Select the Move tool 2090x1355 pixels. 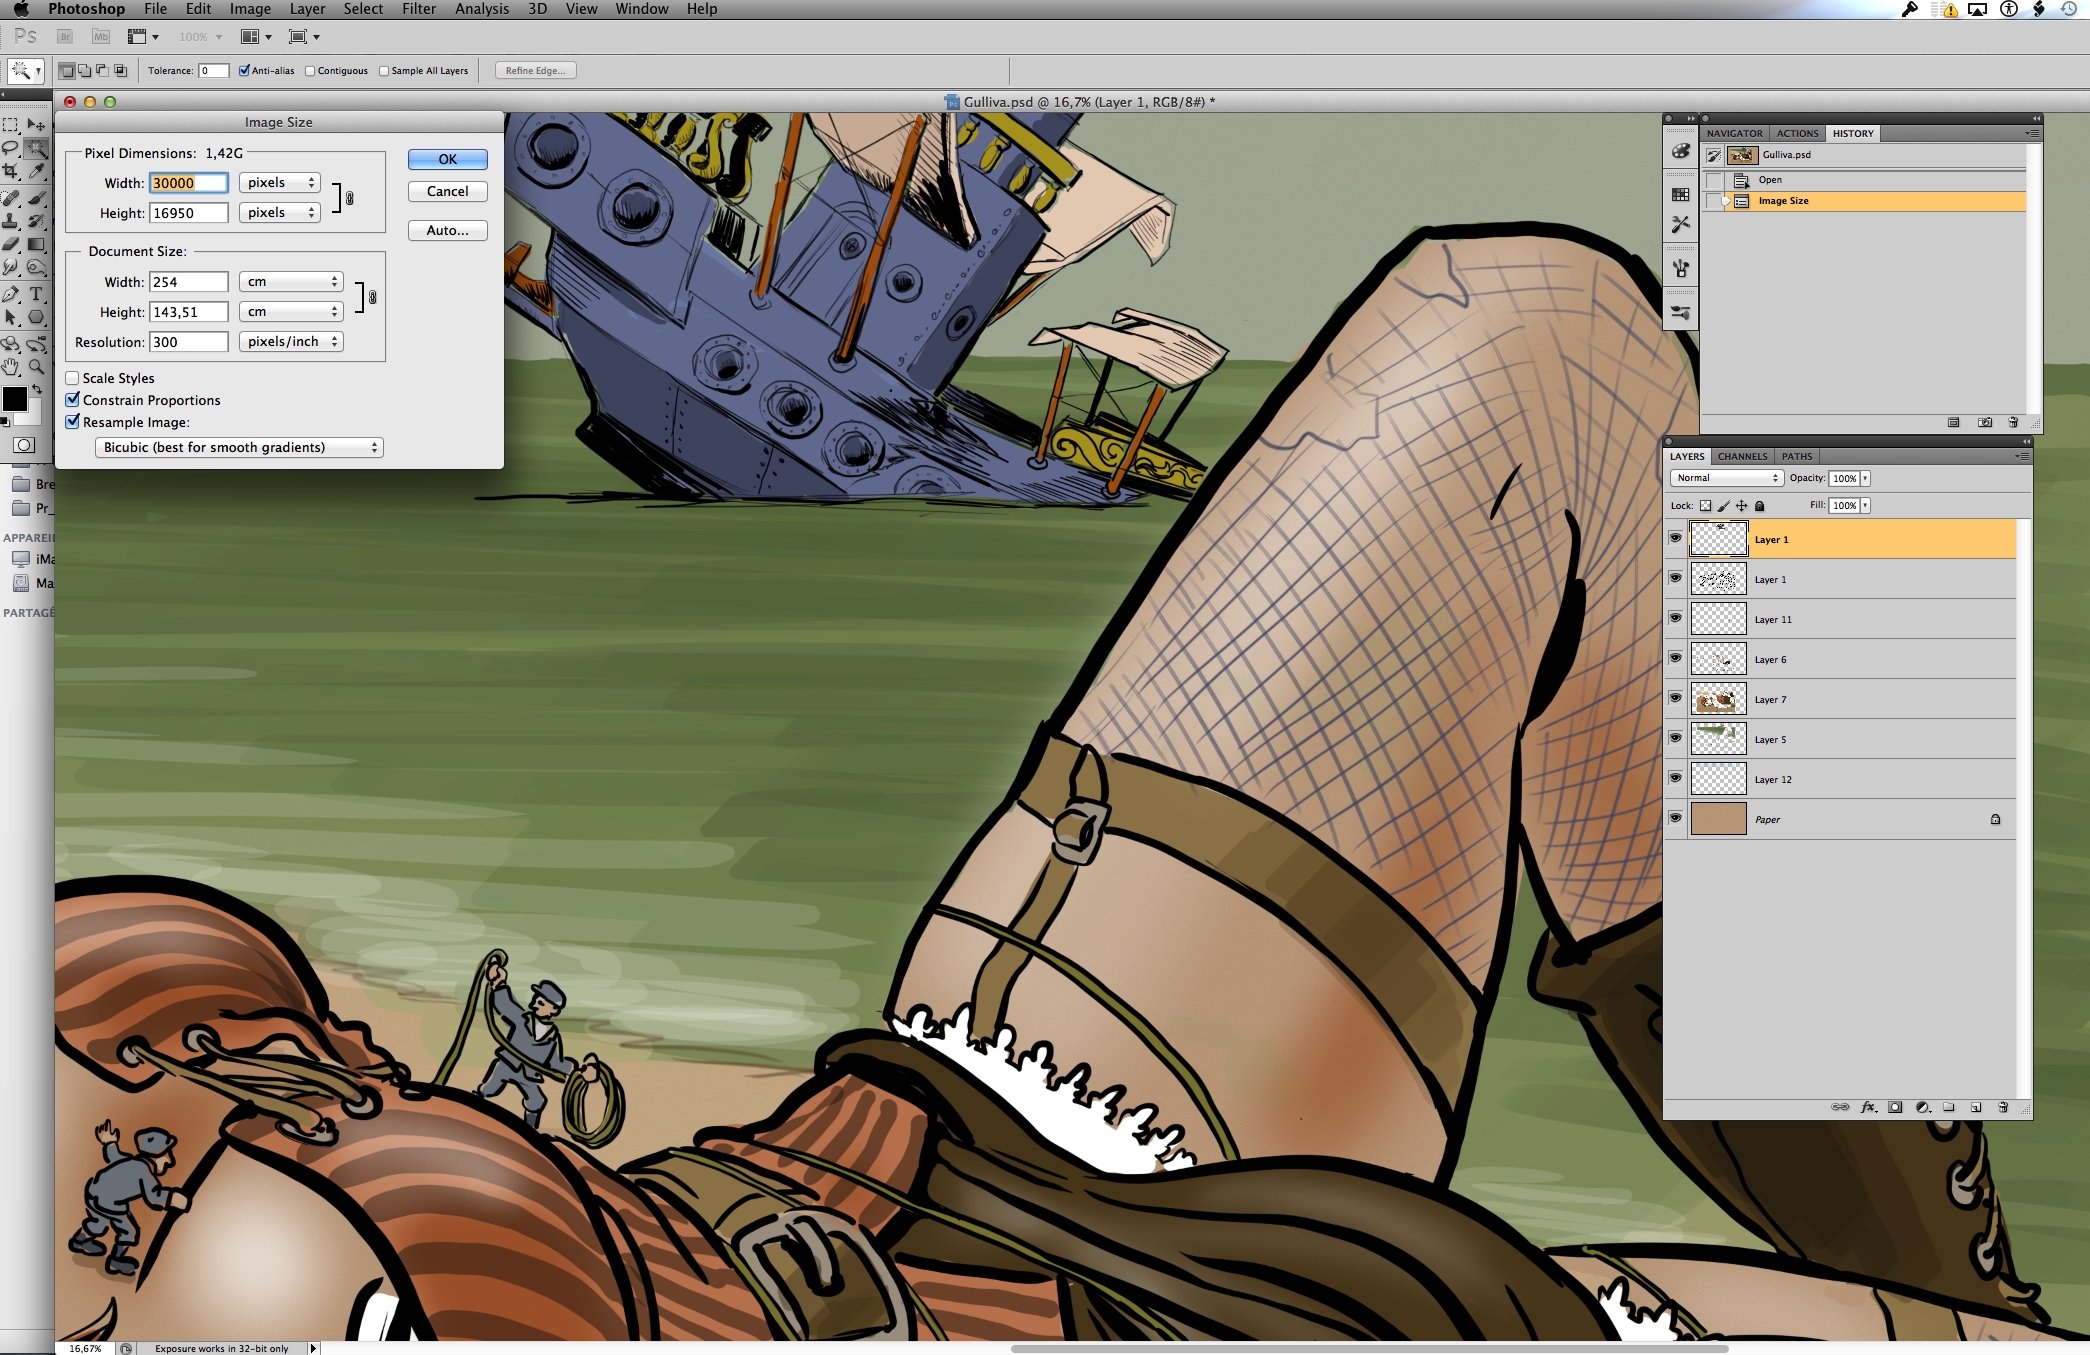pyautogui.click(x=36, y=125)
